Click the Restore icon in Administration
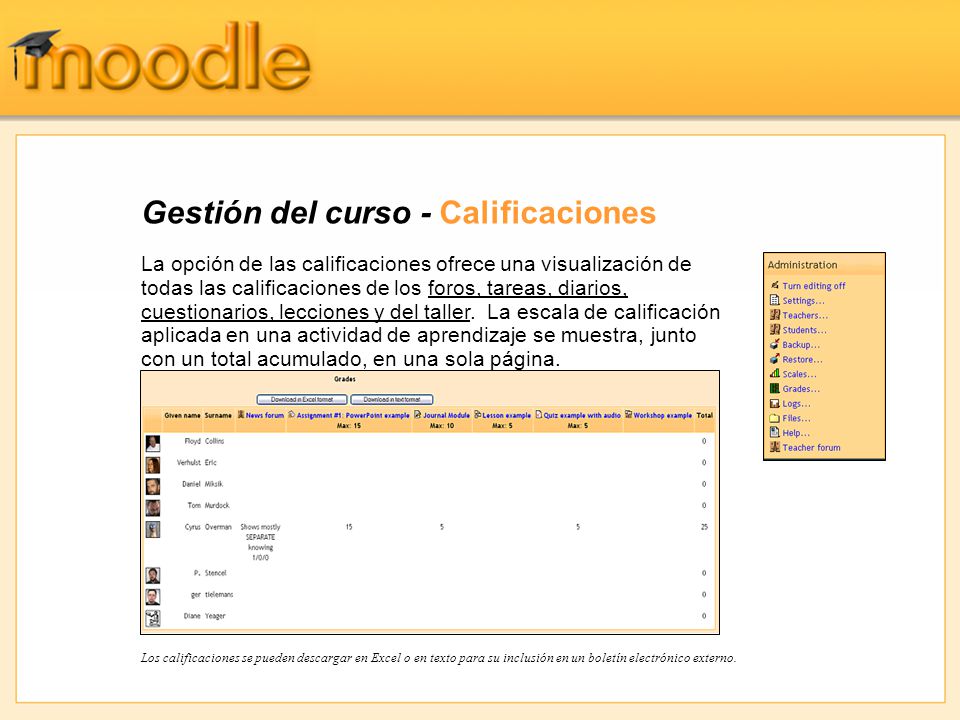 coord(774,359)
